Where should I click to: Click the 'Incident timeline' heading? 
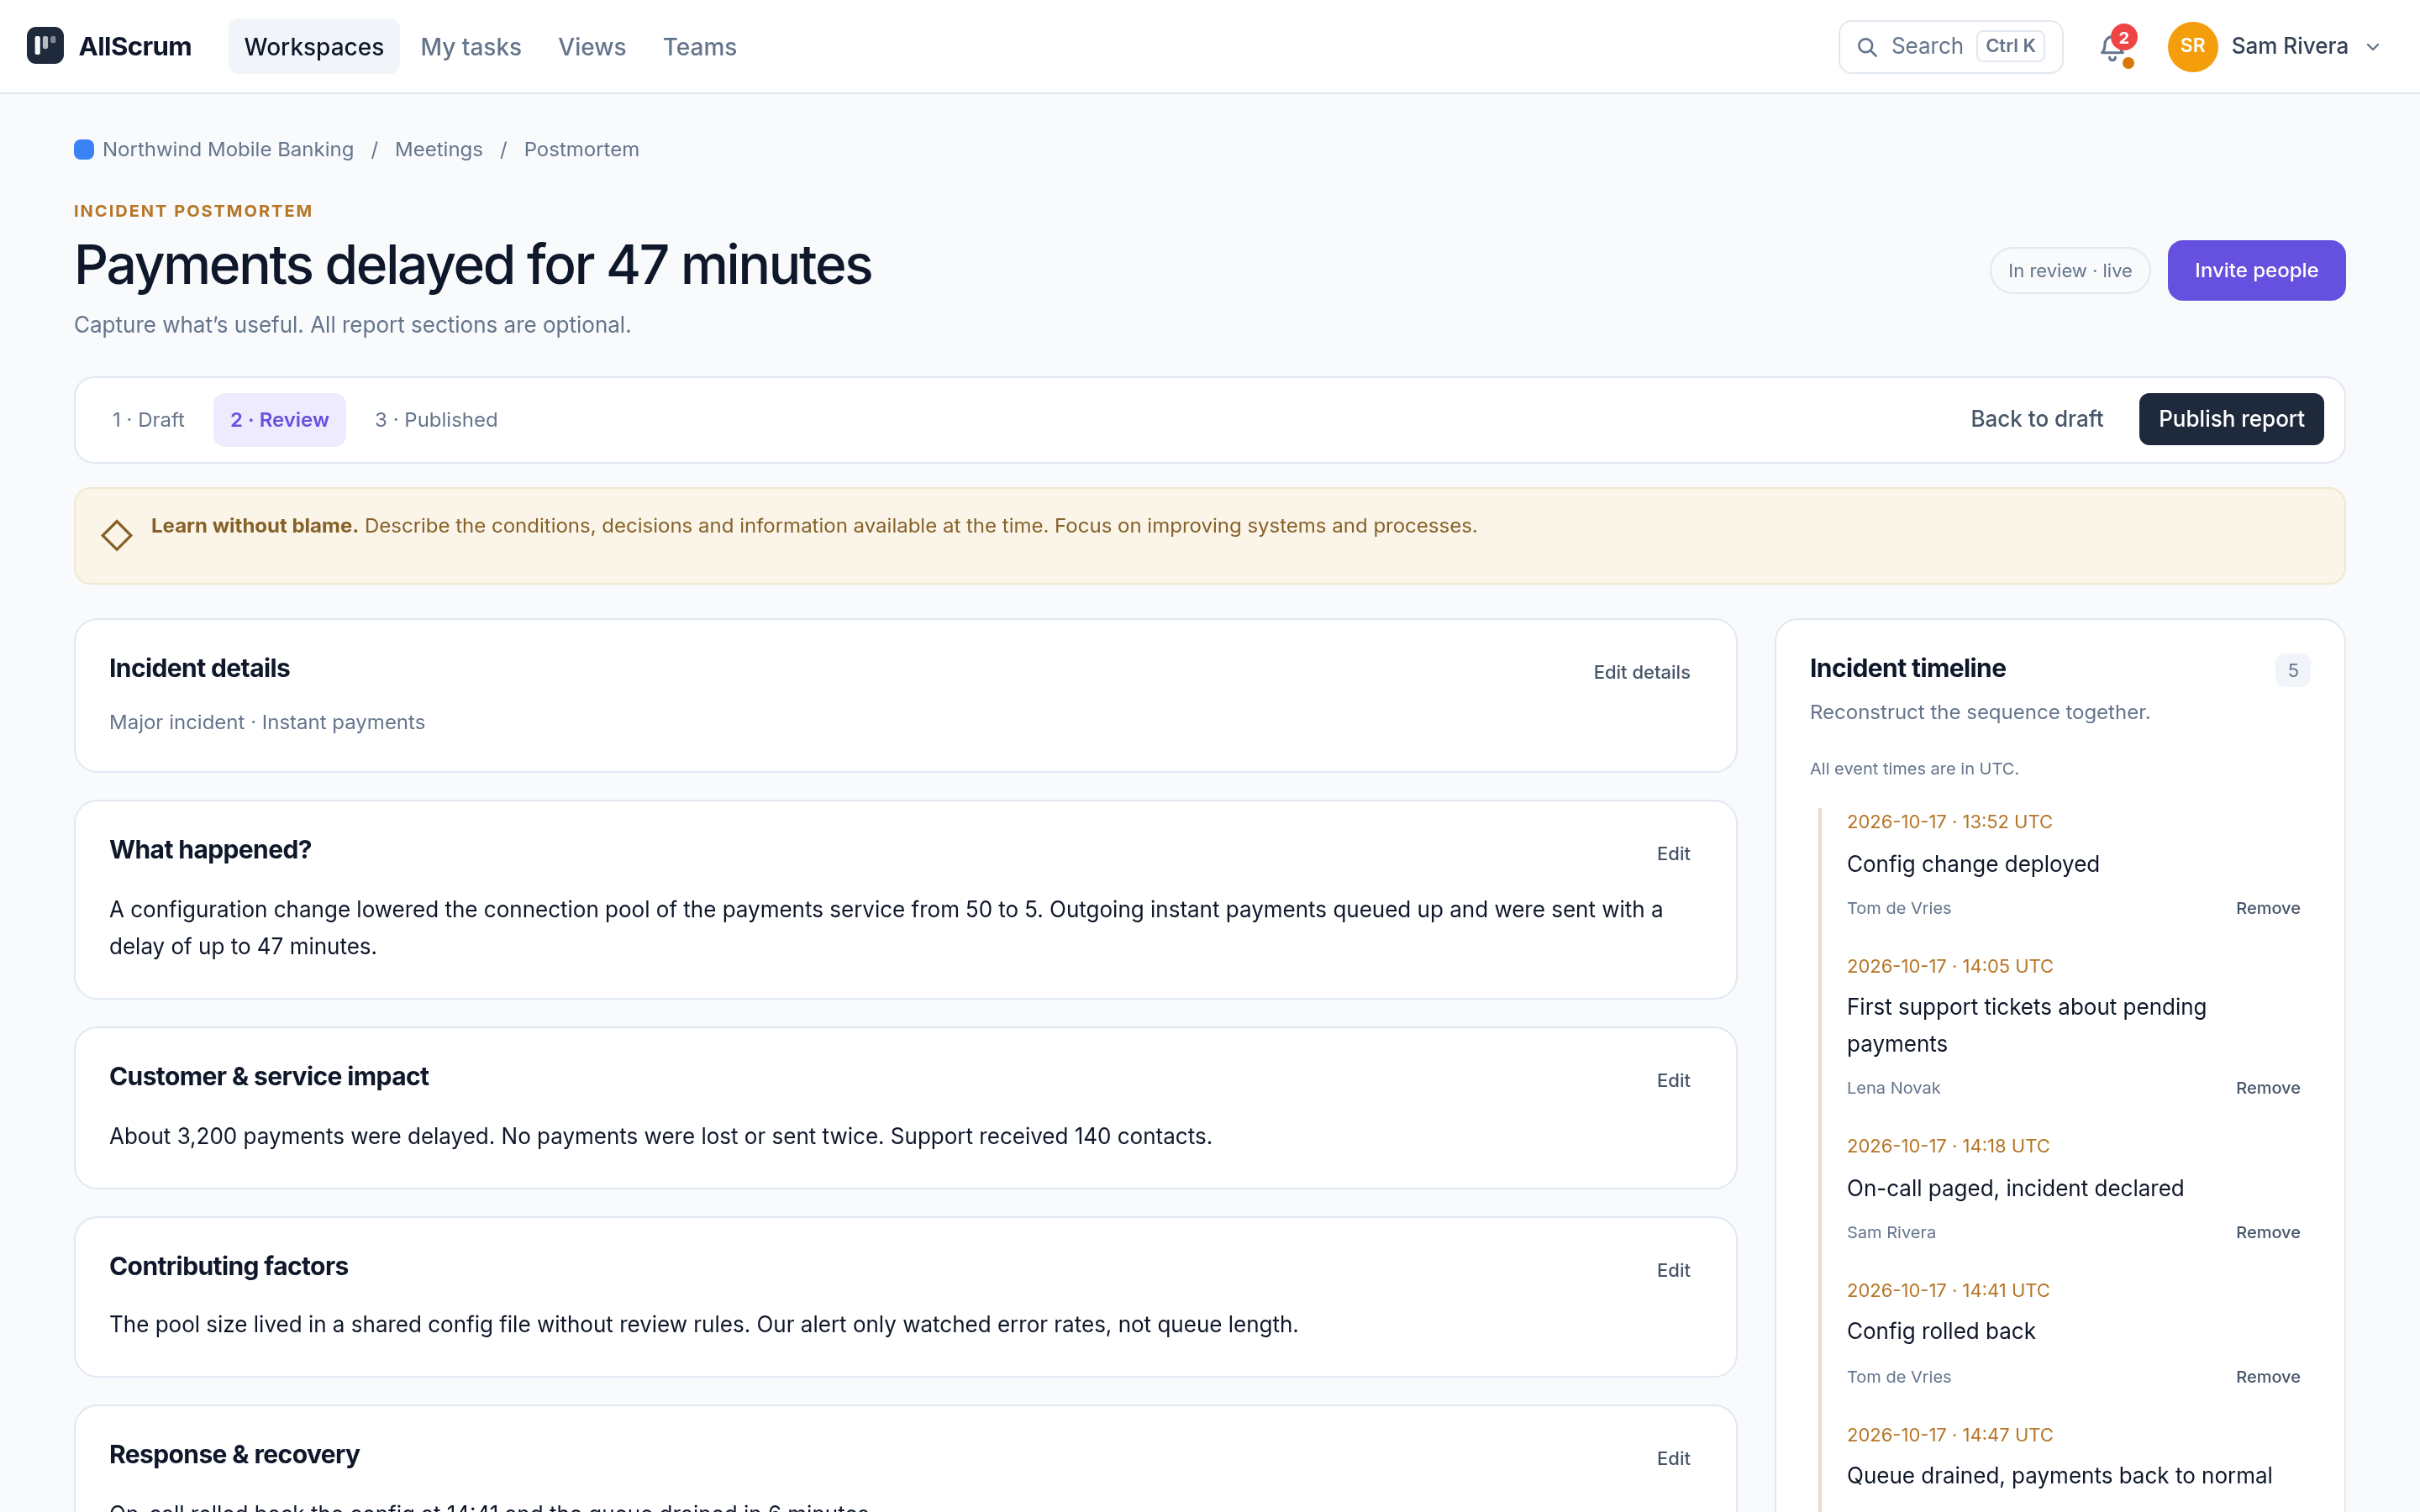point(1907,669)
